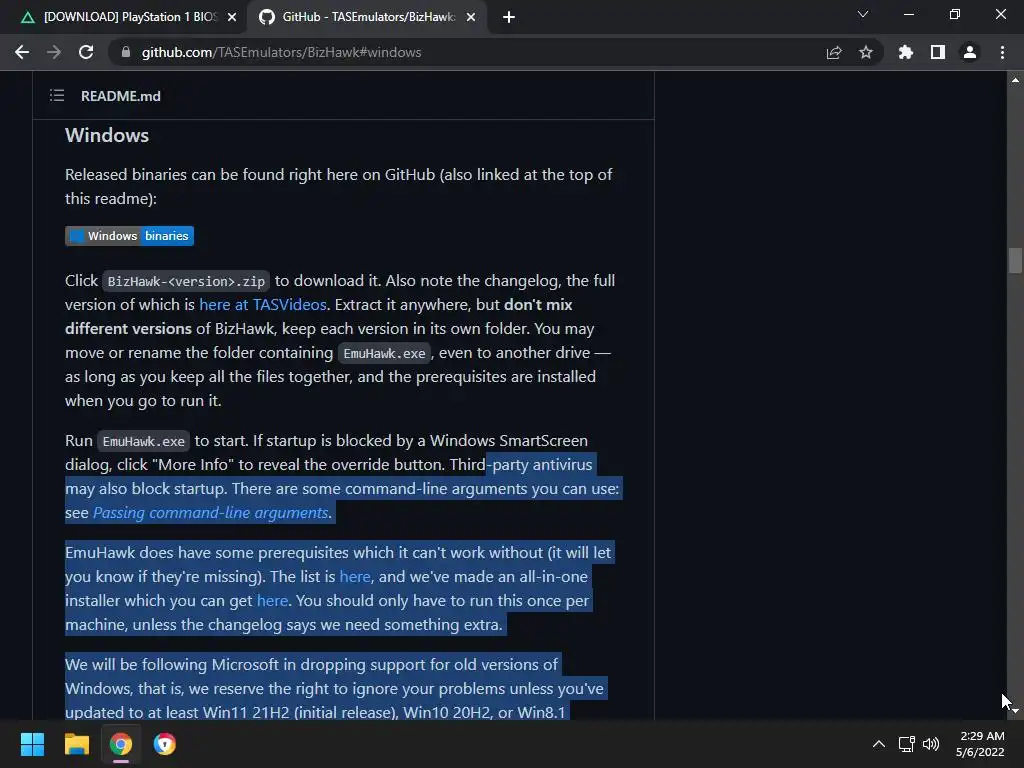Toggle the browser side panel icon
This screenshot has height=768, width=1024.
click(938, 52)
